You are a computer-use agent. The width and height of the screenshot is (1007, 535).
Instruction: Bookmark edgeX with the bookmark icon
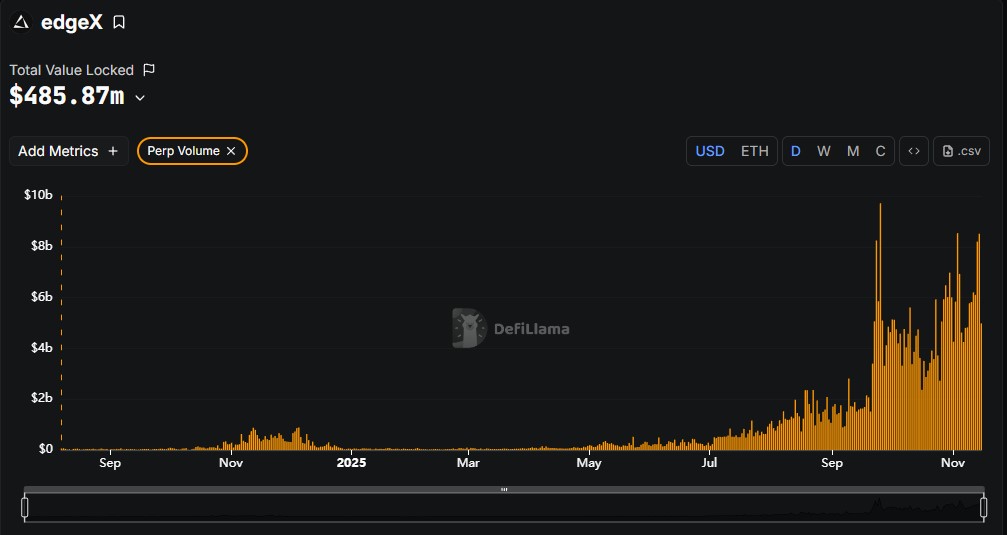(119, 22)
